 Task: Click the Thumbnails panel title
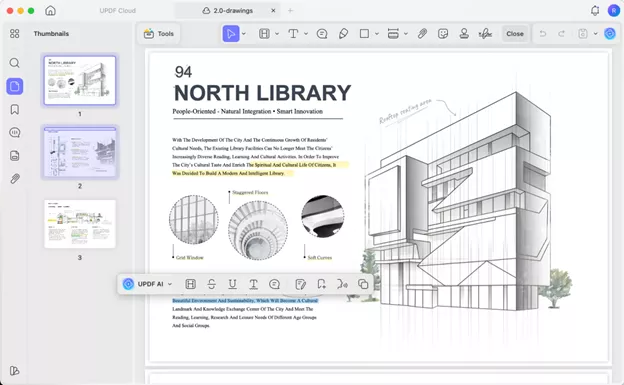(x=51, y=34)
